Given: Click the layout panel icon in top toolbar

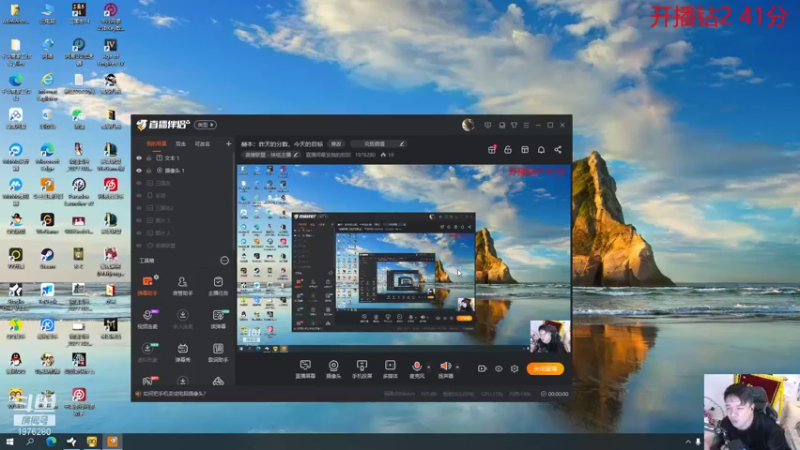Looking at the screenshot, I should pyautogui.click(x=524, y=149).
